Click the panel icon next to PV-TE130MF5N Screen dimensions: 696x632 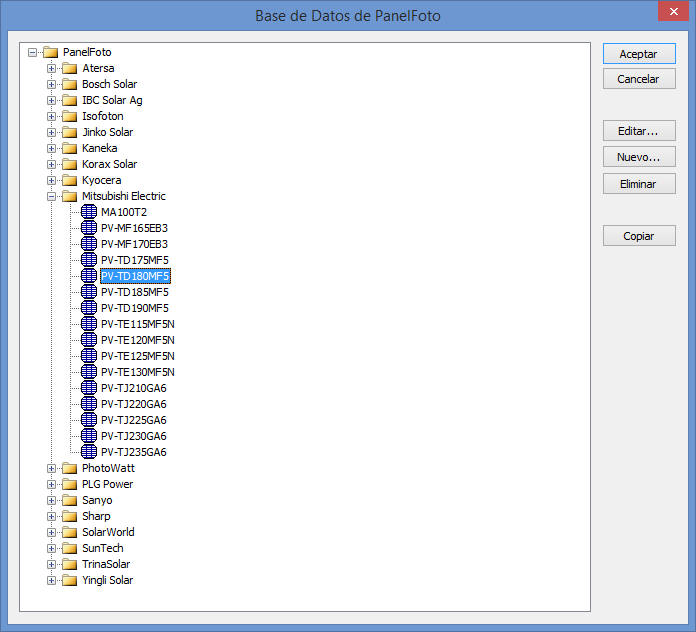pyautogui.click(x=89, y=371)
